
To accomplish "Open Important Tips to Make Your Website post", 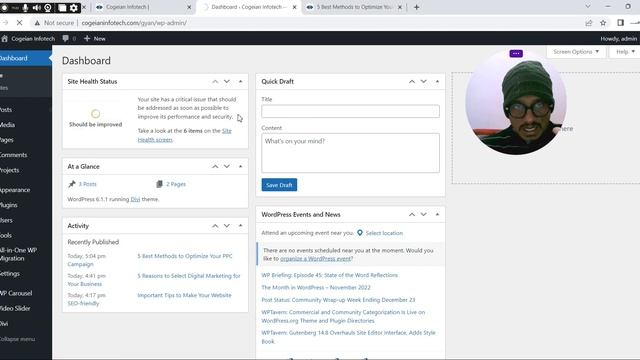I will (x=184, y=295).
